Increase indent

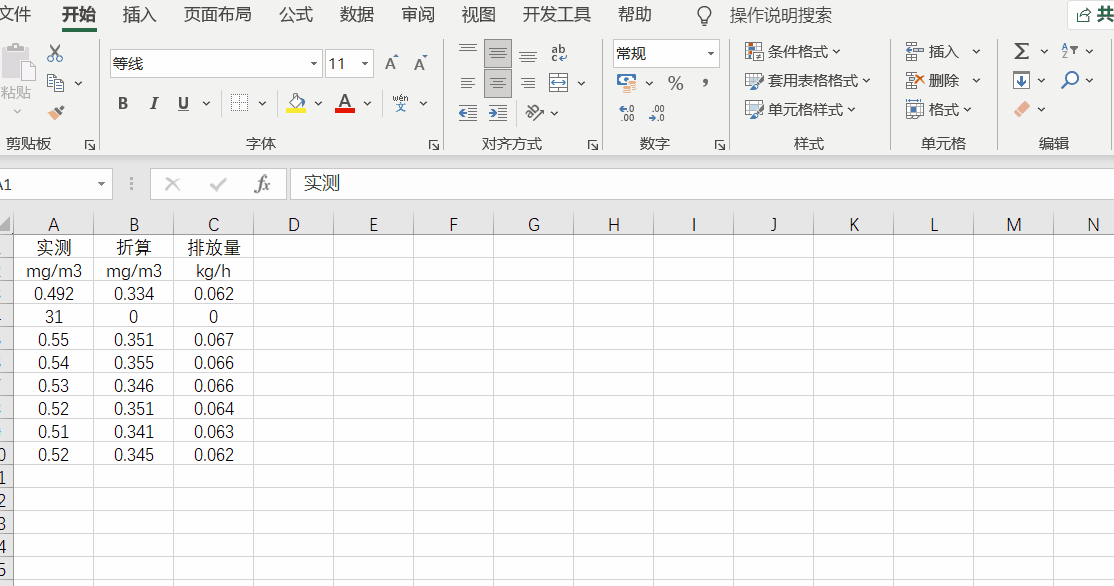[498, 113]
